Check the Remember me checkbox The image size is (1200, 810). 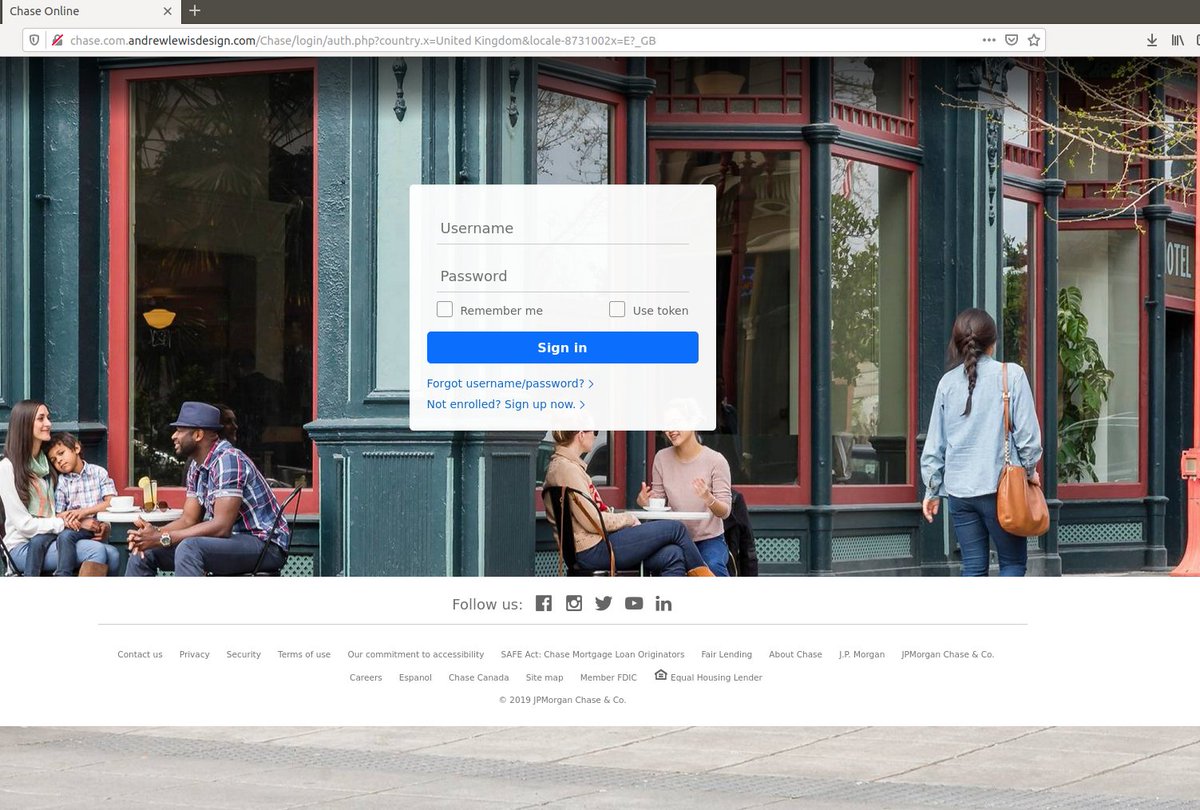445,310
